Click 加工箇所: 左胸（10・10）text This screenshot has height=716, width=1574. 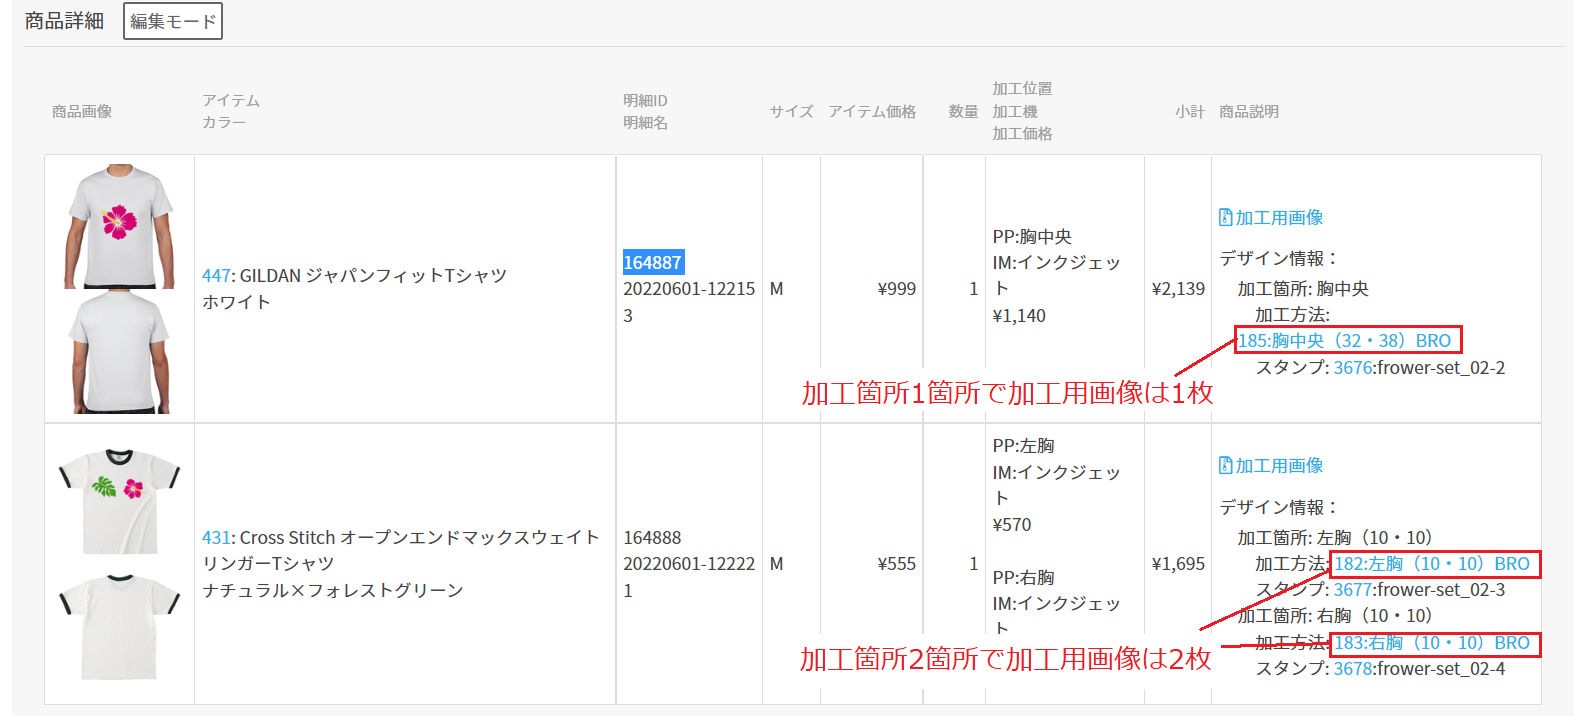[x=1335, y=537]
